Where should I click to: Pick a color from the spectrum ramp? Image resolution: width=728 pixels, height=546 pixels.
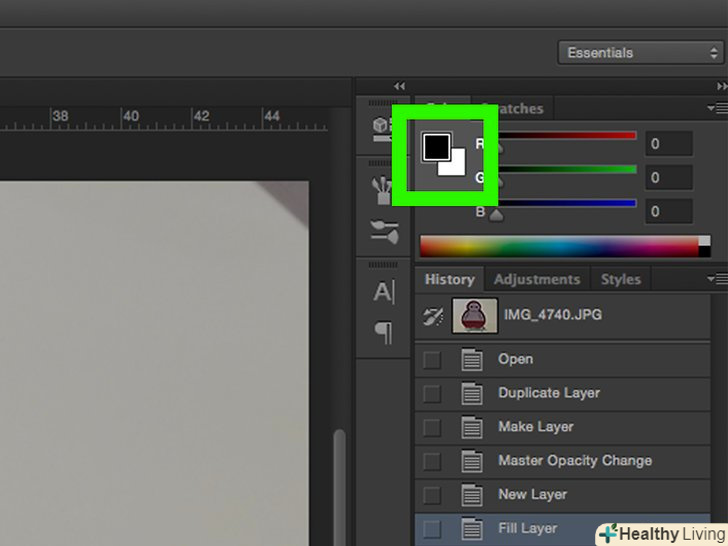point(560,247)
